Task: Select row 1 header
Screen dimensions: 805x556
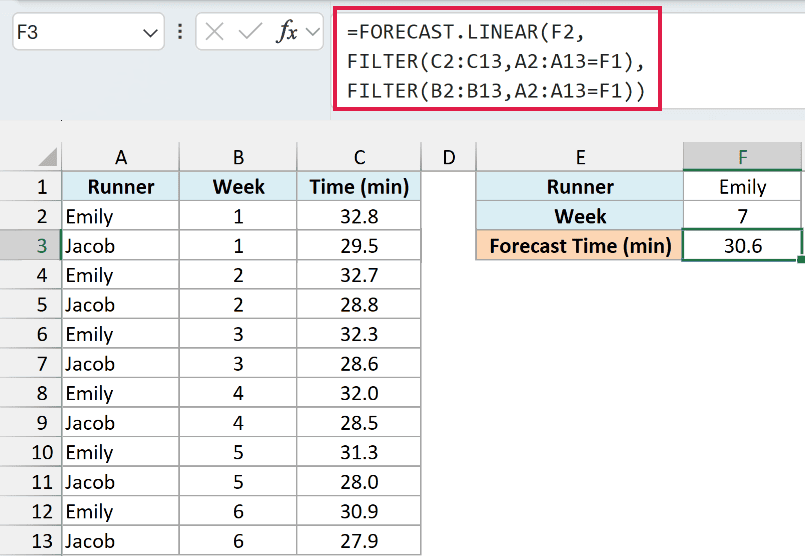Action: click(x=31, y=186)
